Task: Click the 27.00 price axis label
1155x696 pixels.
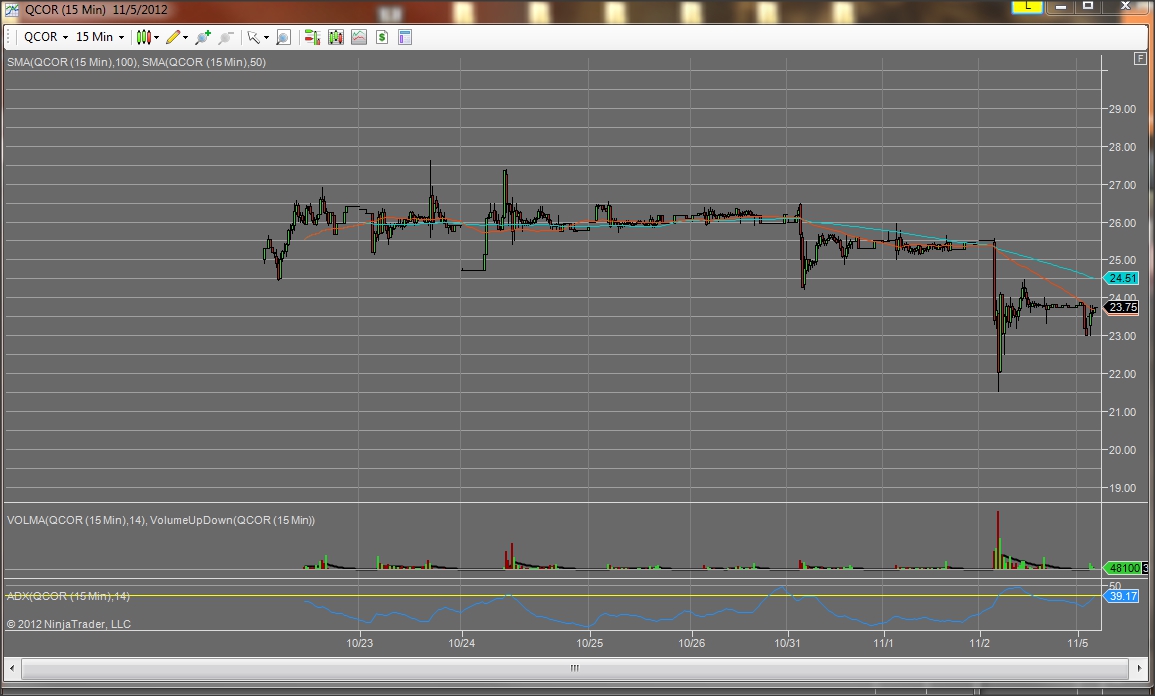Action: point(1123,185)
